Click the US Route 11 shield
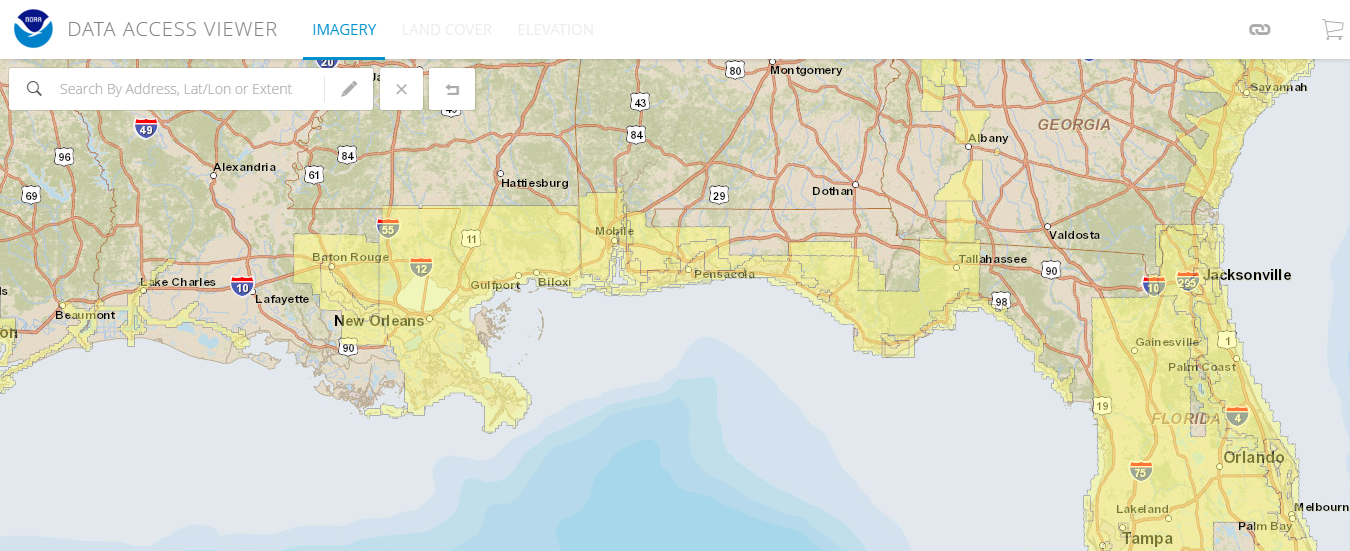Viewport: 1350px width, 551px height. coord(471,238)
